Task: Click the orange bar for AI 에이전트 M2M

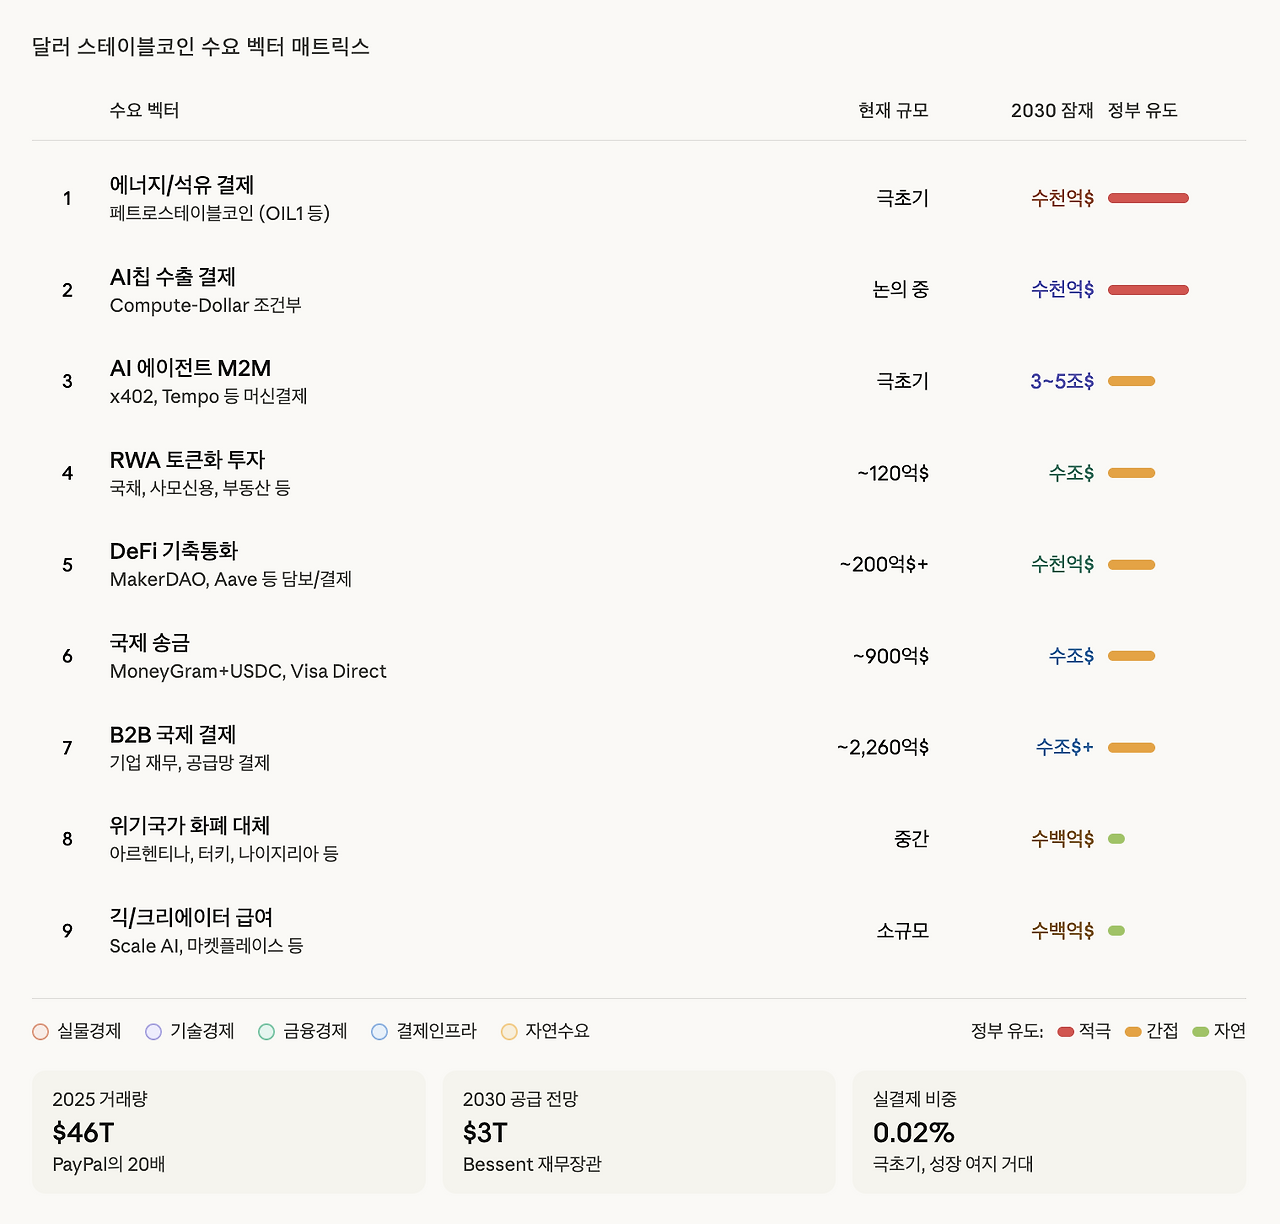Action: (1131, 381)
